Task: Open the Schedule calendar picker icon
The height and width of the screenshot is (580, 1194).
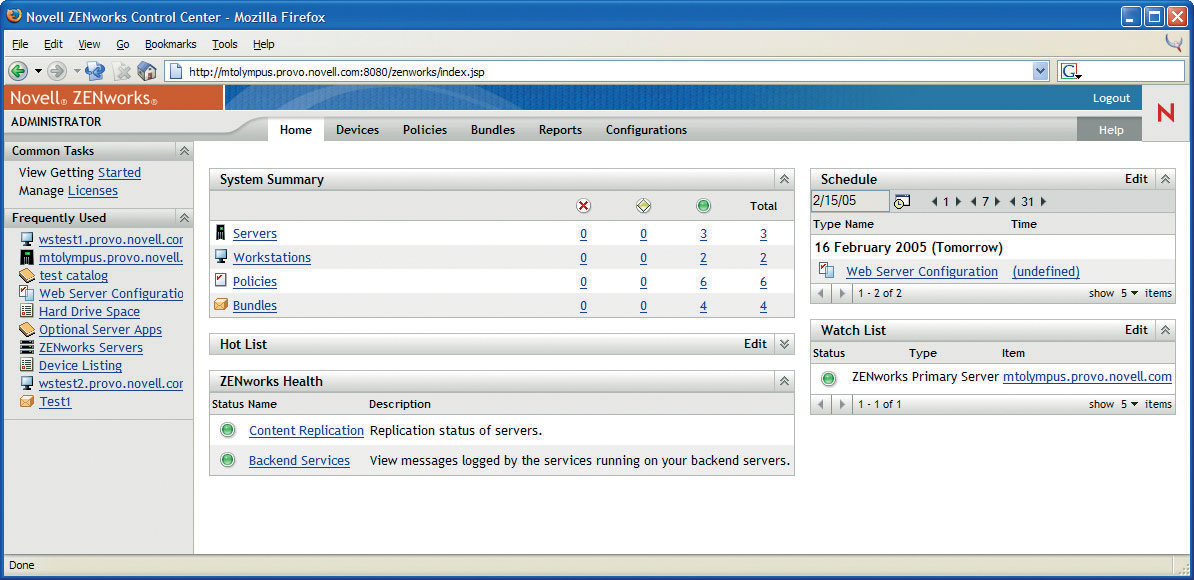Action: pos(902,202)
